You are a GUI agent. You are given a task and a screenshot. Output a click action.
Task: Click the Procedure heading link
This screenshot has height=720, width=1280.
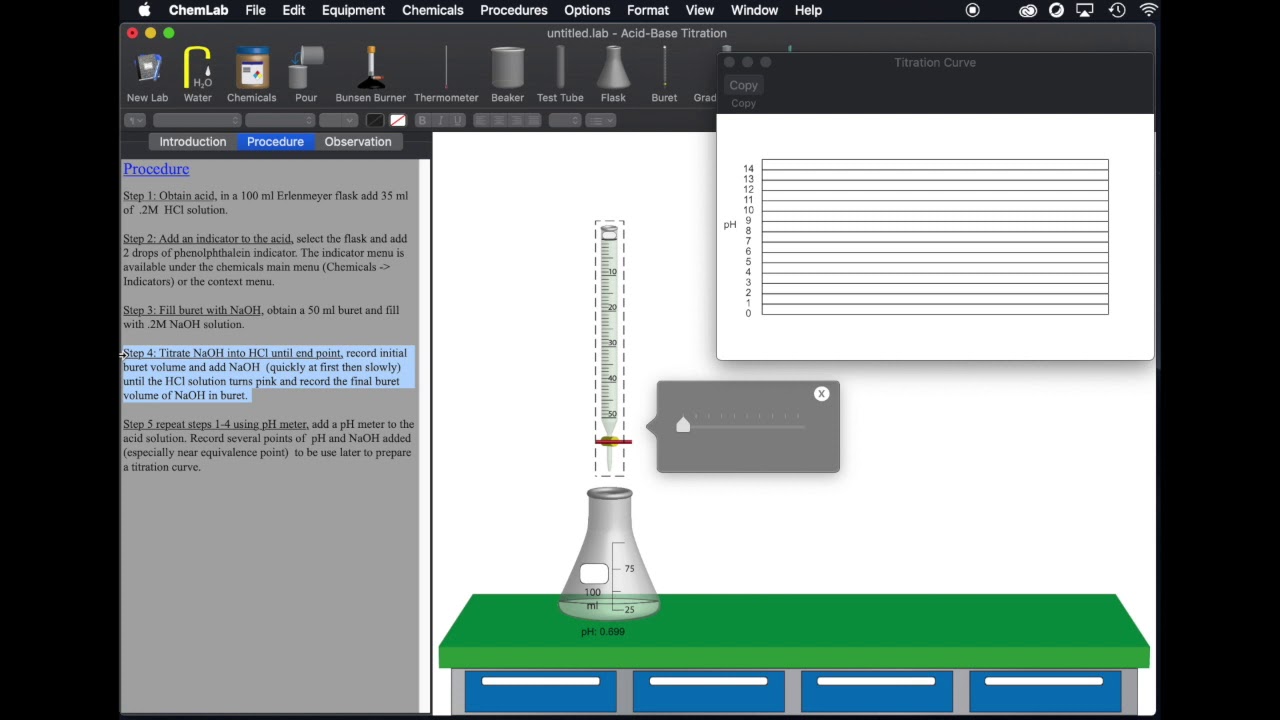tap(156, 169)
